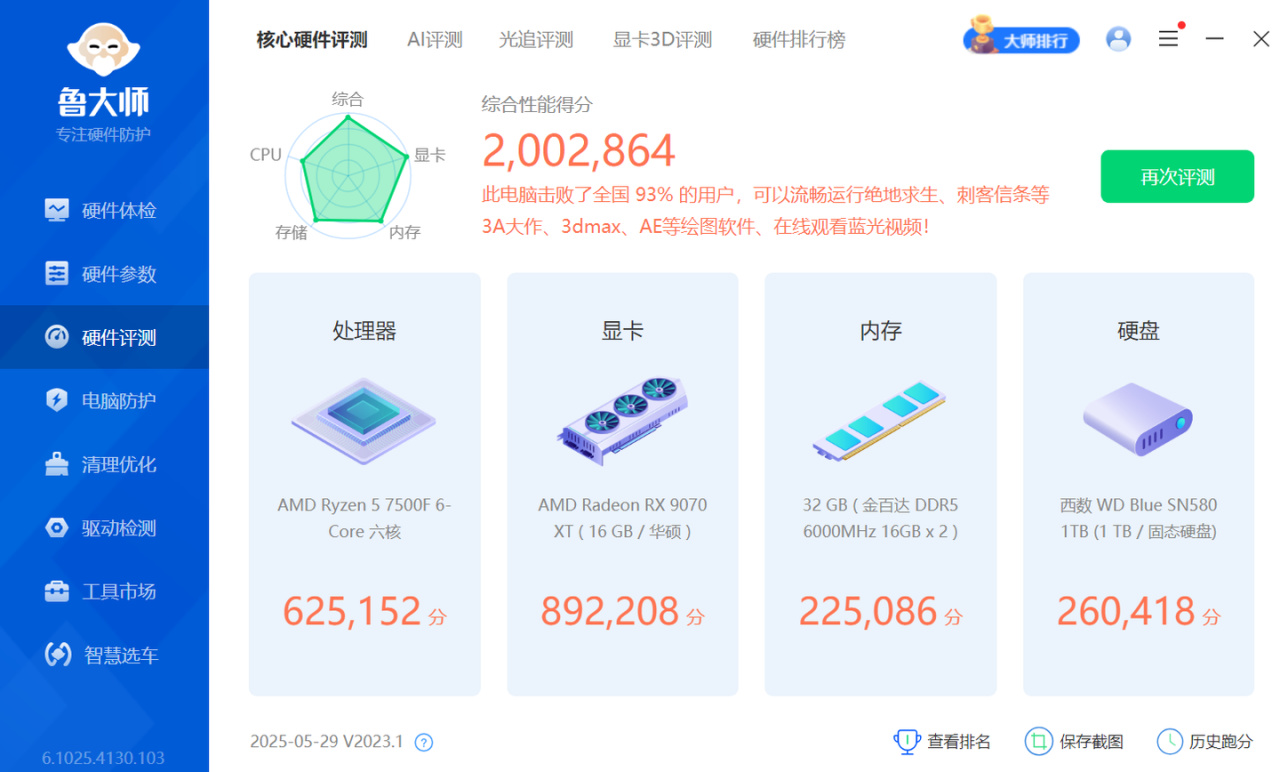Click the help question mark icon
1280x772 pixels.
coord(424,742)
